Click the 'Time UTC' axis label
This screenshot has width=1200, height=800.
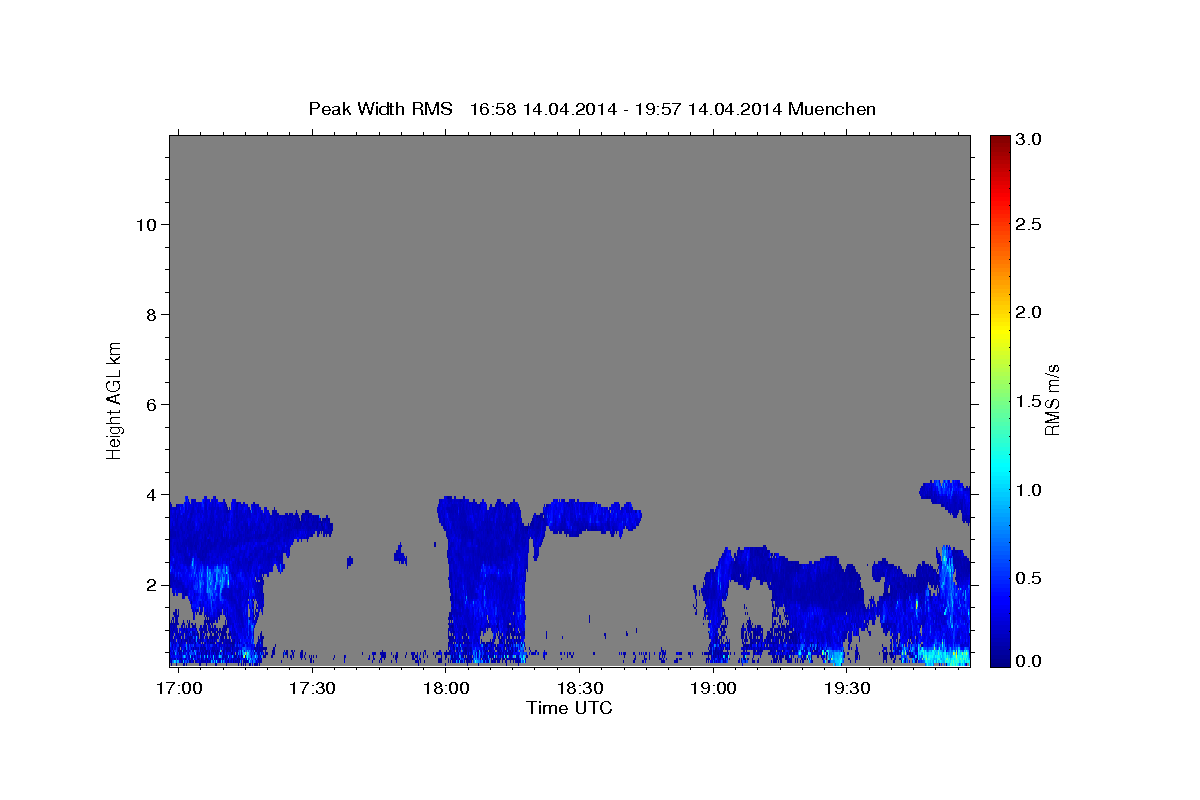[x=569, y=708]
